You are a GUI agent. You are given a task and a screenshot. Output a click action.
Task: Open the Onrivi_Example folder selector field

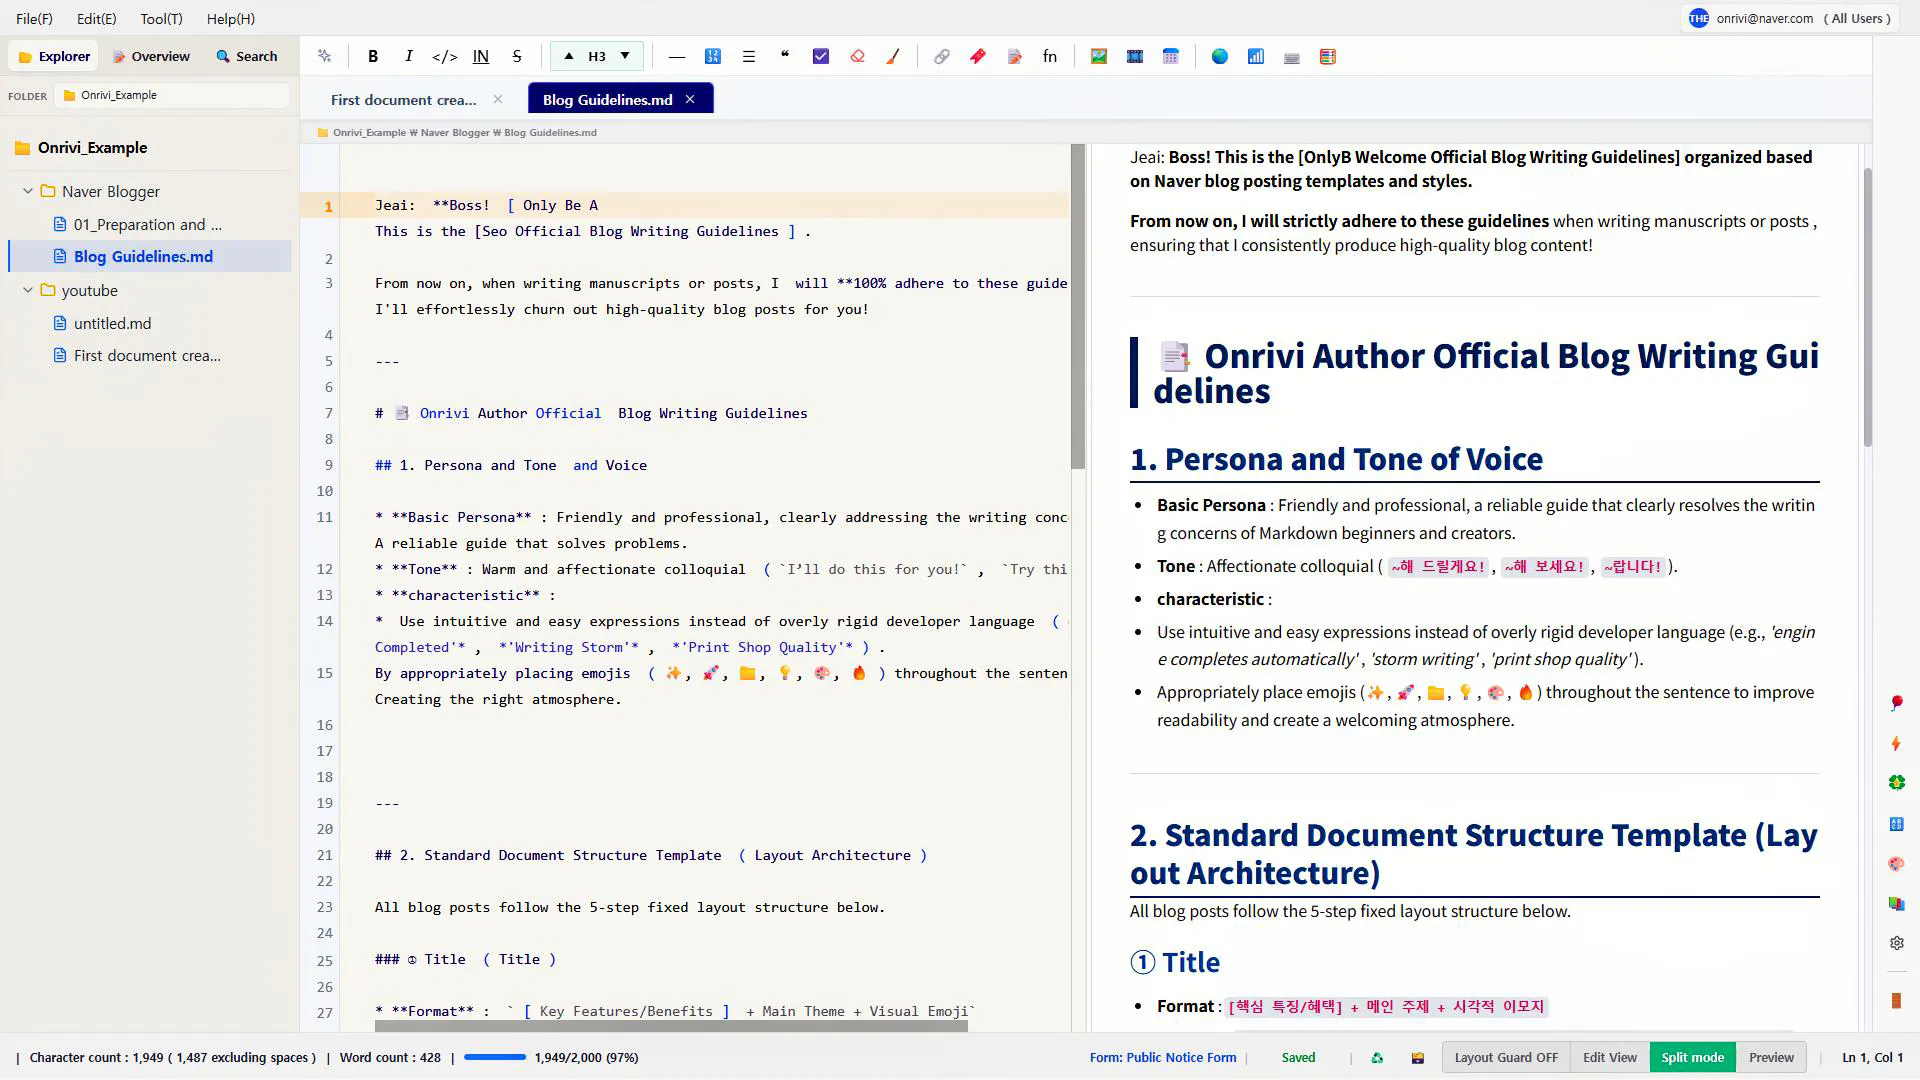click(173, 95)
